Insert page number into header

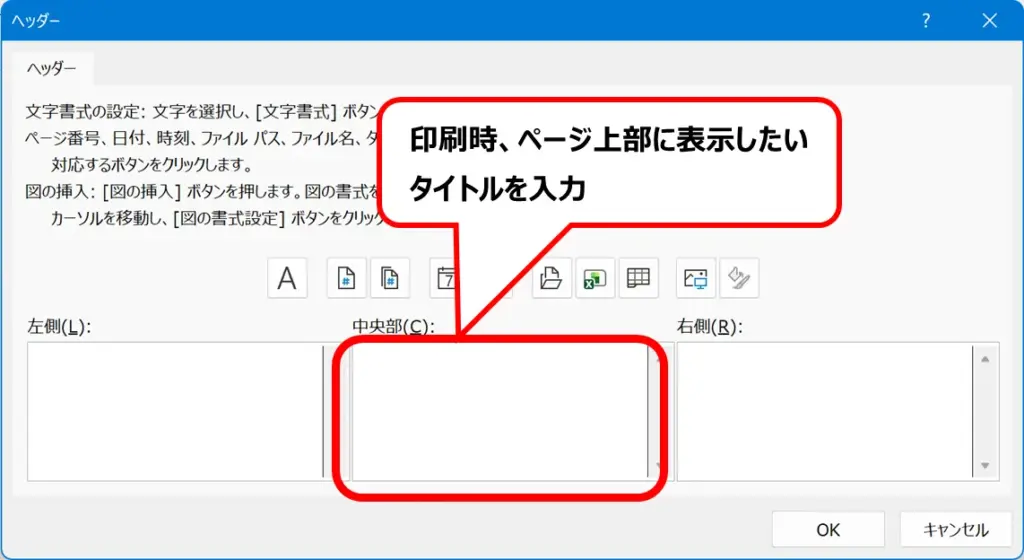[x=346, y=279]
